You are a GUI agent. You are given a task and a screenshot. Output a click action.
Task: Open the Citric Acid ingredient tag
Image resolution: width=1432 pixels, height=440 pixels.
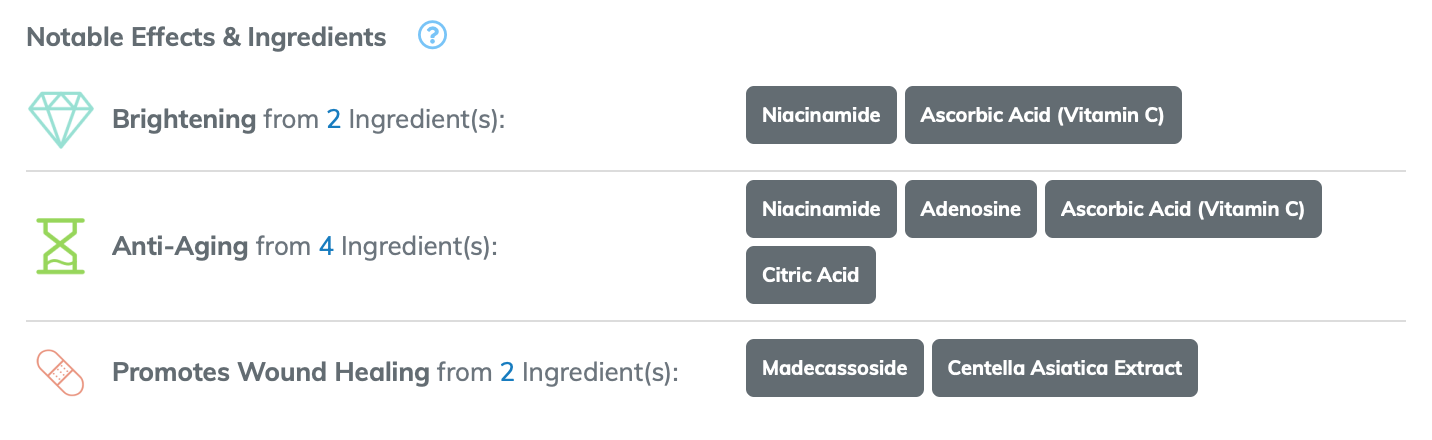click(810, 275)
